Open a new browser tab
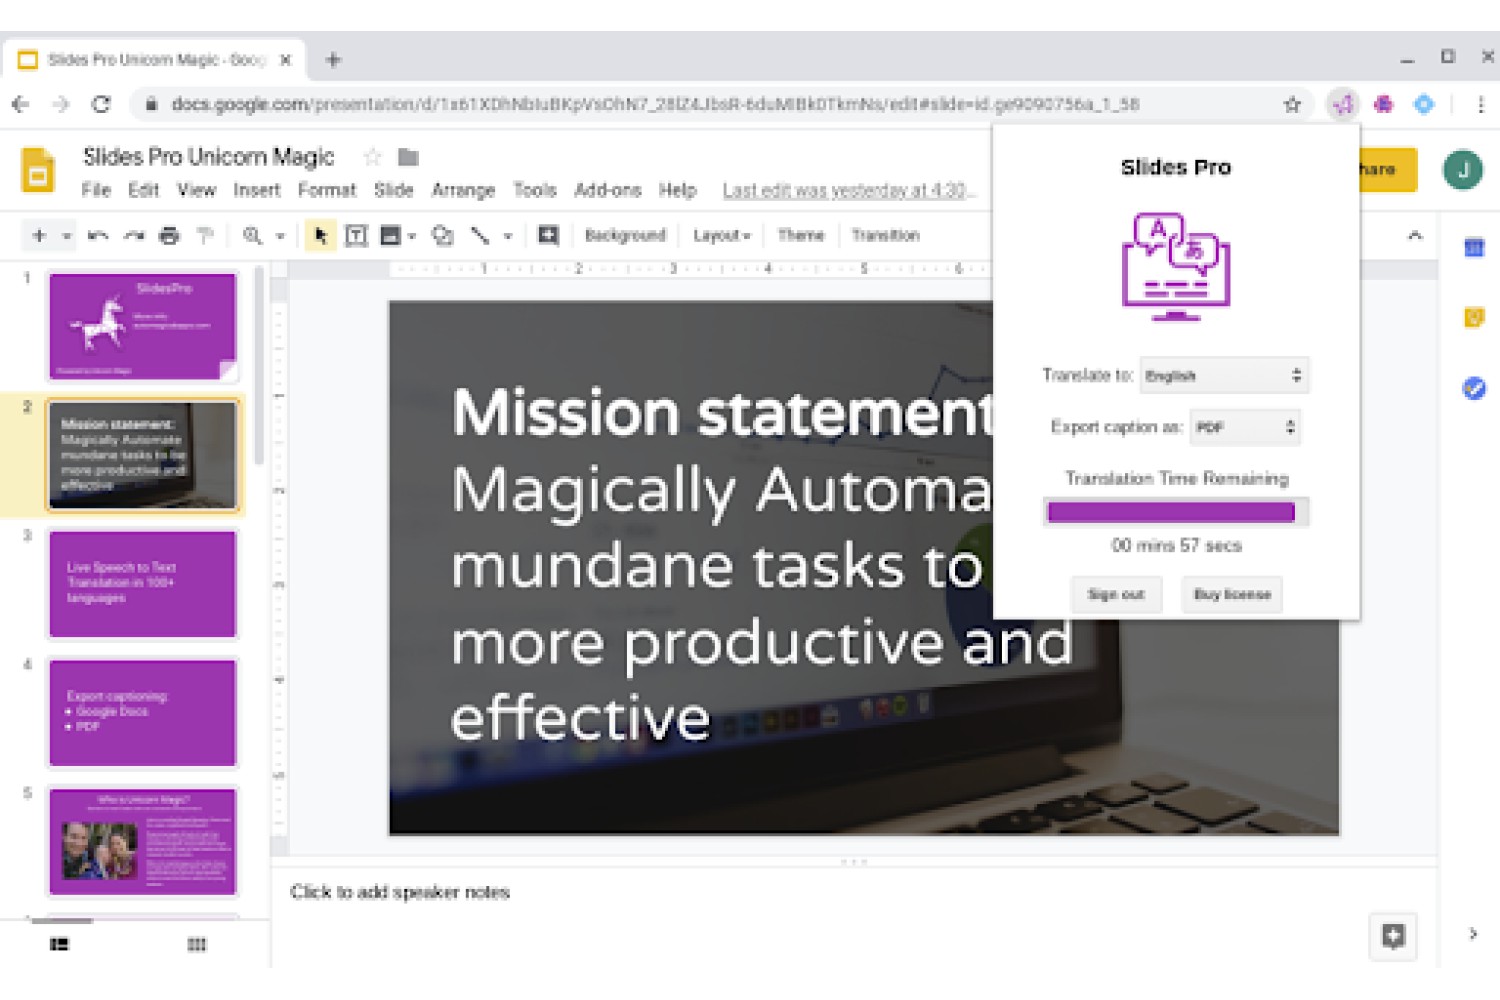The image size is (1500, 1000). pyautogui.click(x=333, y=60)
